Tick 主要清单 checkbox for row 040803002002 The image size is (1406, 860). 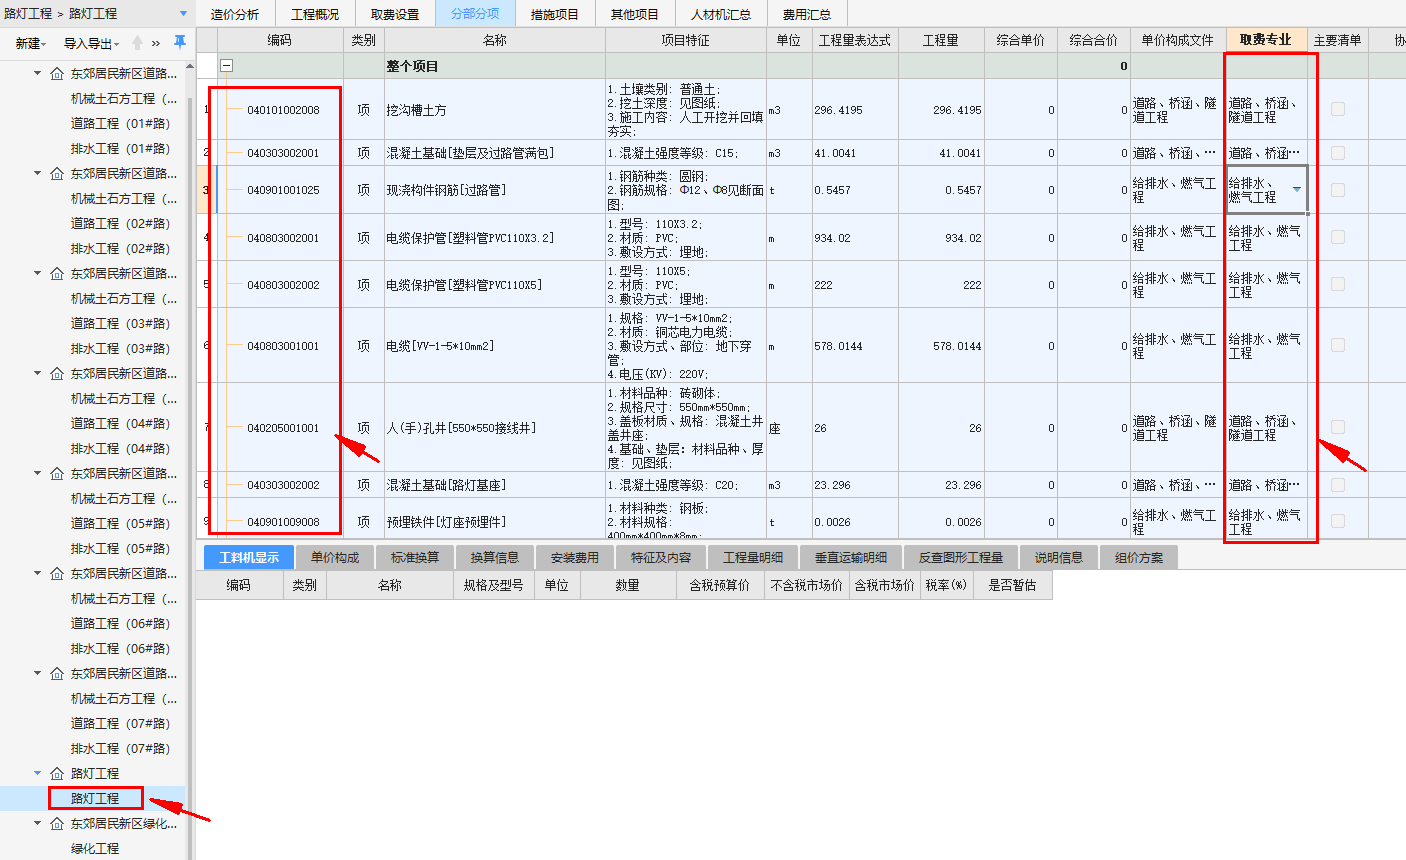point(1338,284)
